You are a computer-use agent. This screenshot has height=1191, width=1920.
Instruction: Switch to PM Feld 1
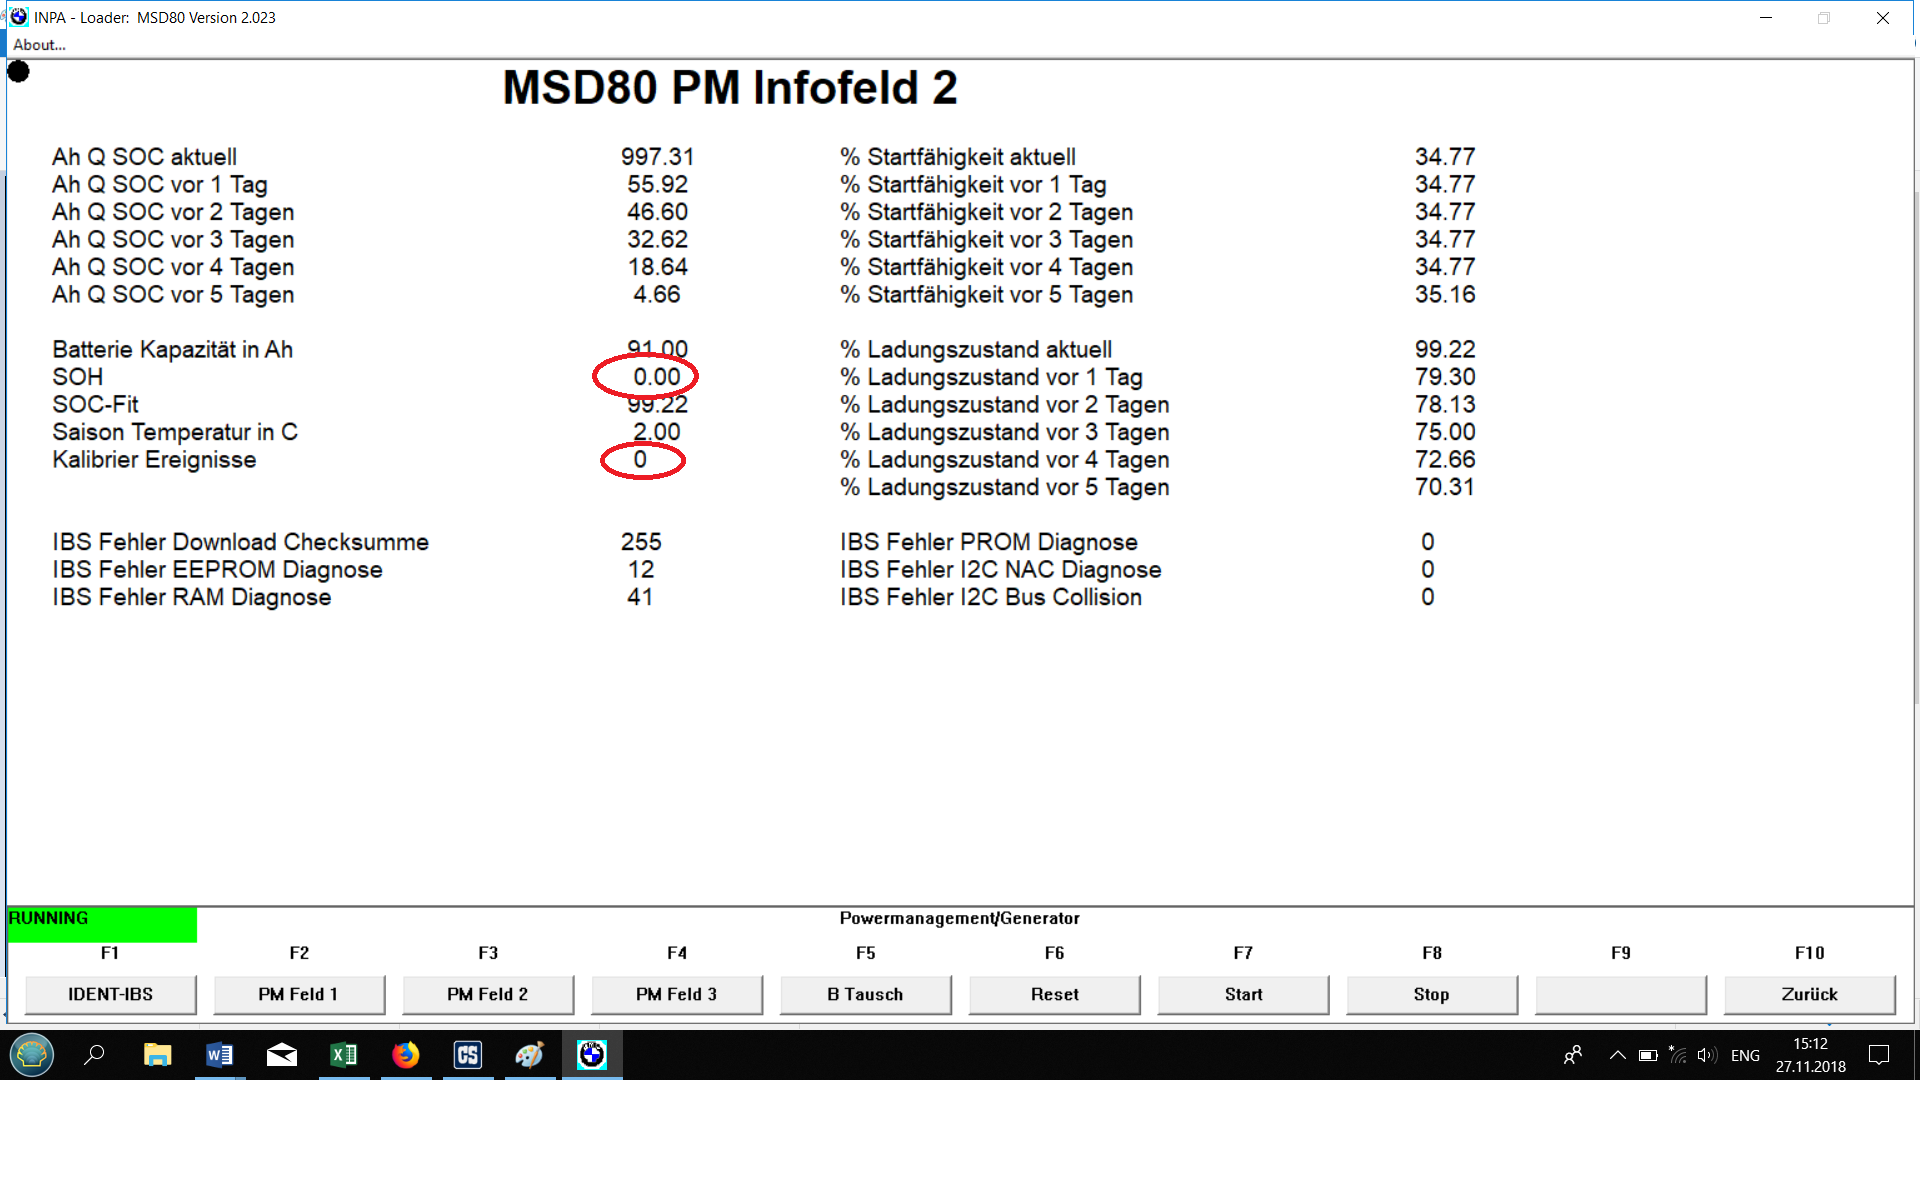(x=298, y=994)
